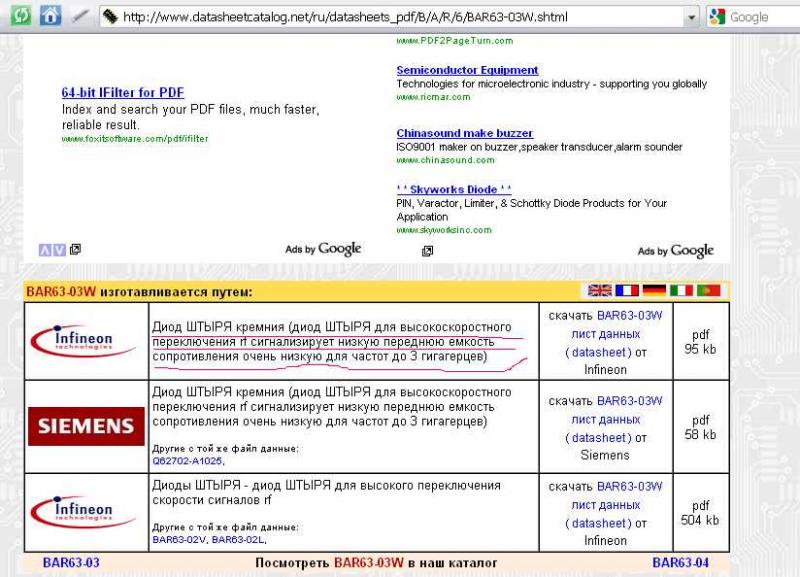Click the underlined description in the first Infineon row

332,342
